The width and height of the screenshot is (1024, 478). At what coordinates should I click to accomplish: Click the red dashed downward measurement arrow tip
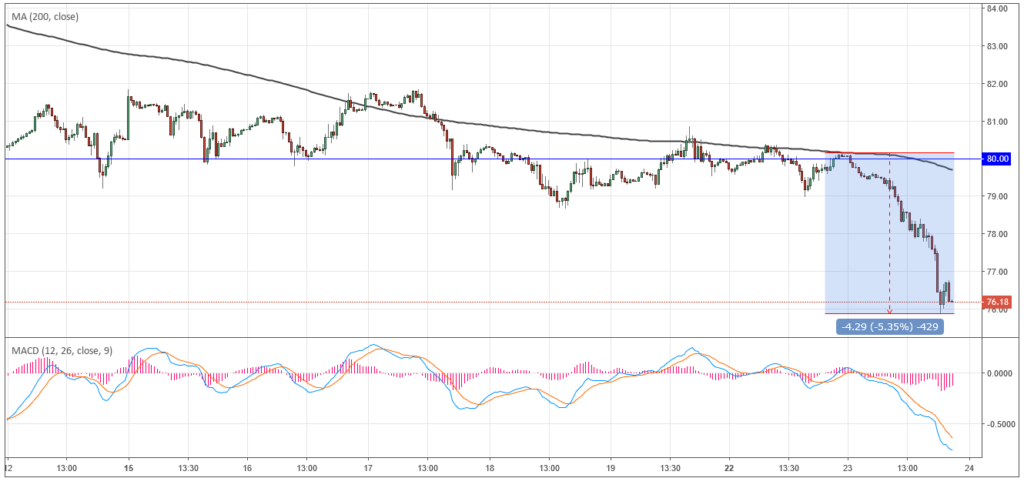click(x=889, y=311)
